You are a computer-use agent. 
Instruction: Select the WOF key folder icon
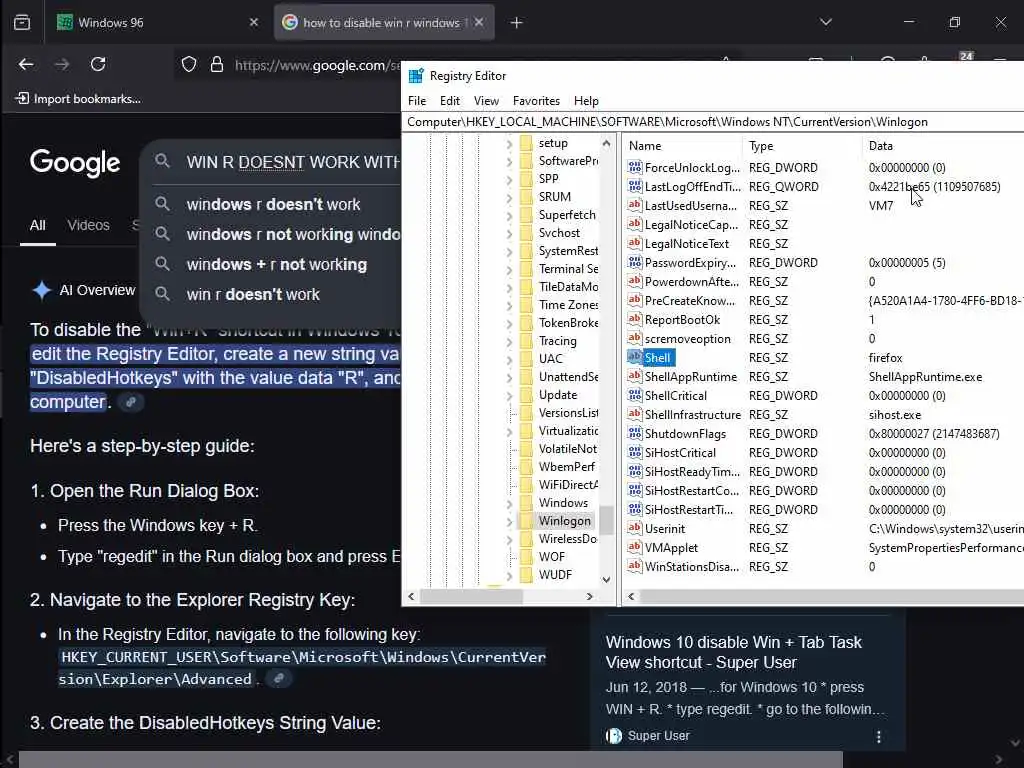click(x=526, y=557)
